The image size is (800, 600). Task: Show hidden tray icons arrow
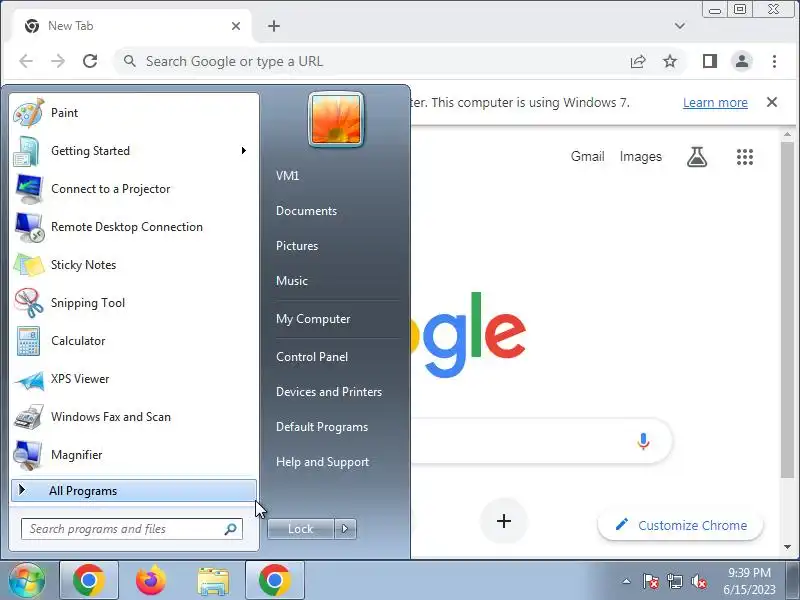pyautogui.click(x=626, y=581)
